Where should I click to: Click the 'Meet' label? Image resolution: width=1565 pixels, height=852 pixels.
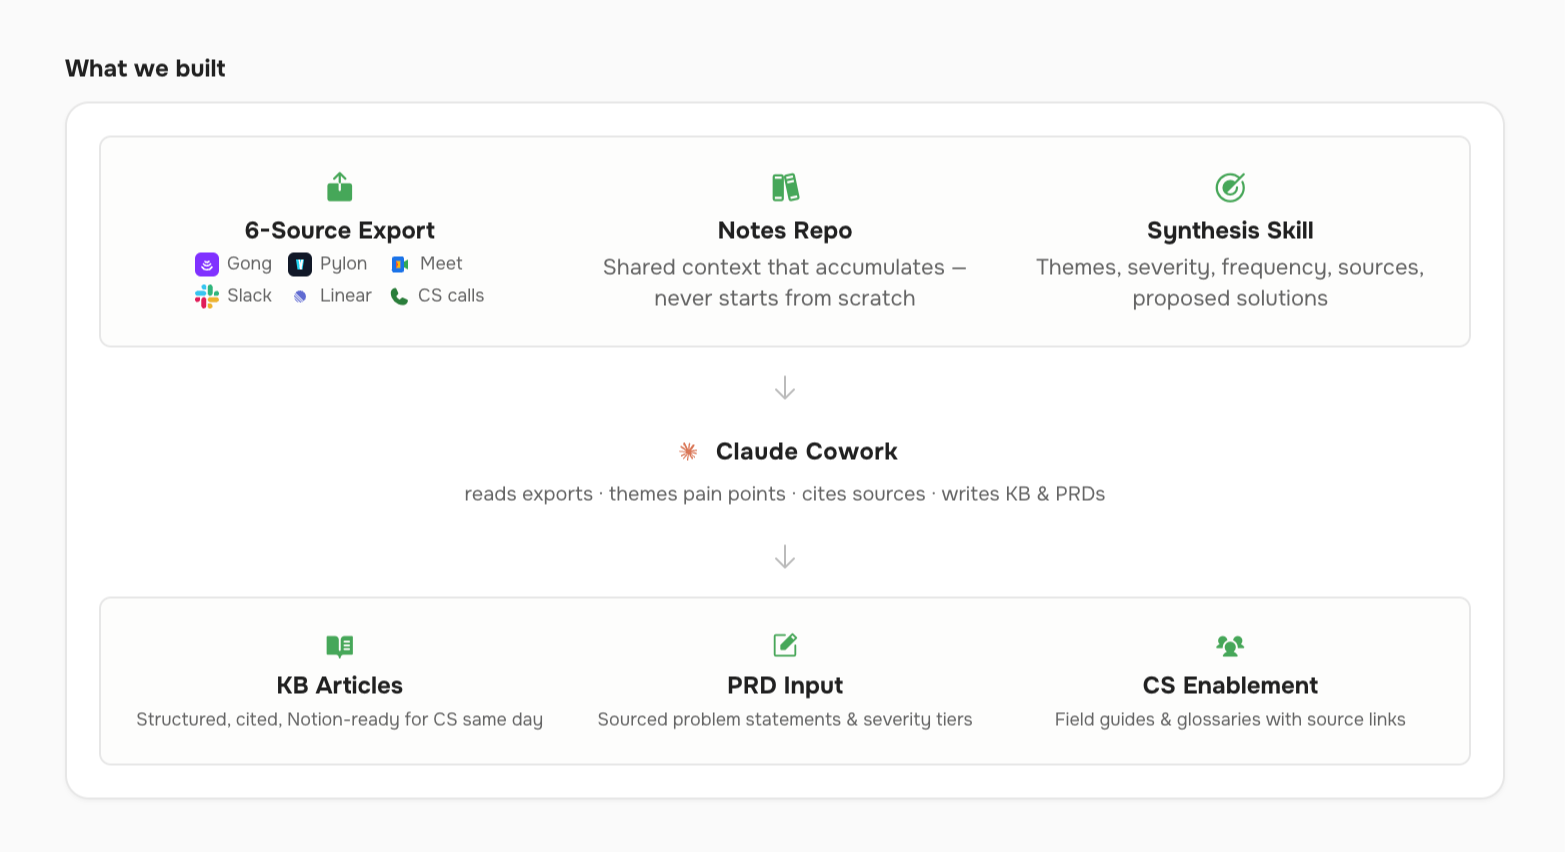coord(441,263)
